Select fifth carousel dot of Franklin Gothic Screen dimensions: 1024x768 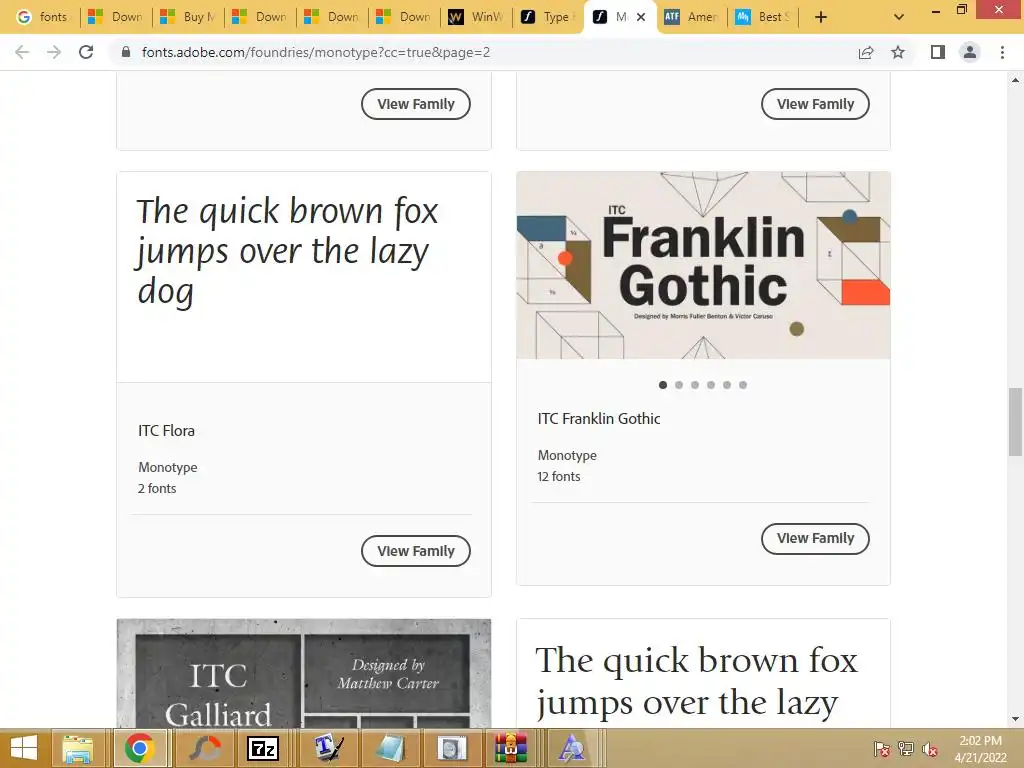(x=727, y=385)
